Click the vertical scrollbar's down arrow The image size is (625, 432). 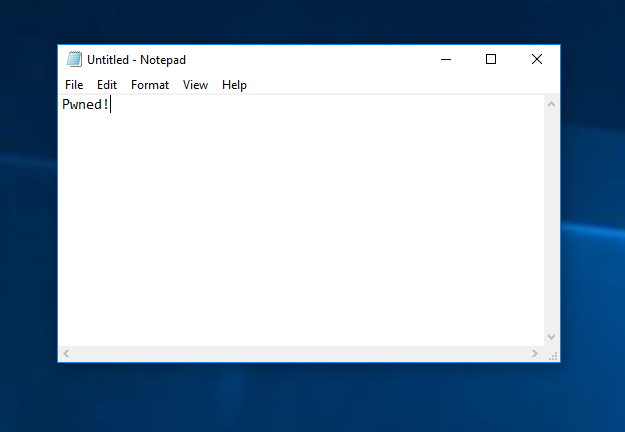[x=552, y=338]
